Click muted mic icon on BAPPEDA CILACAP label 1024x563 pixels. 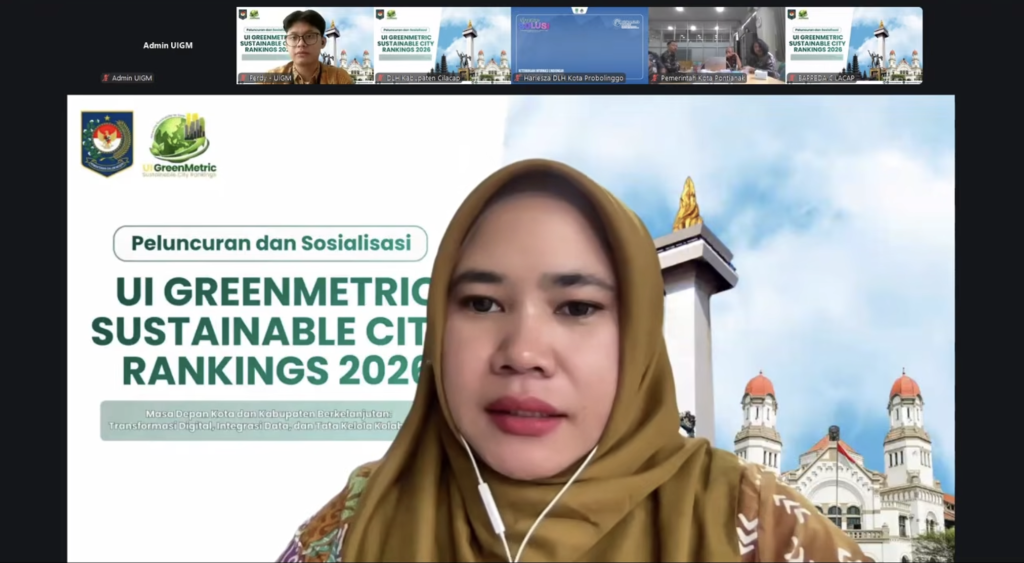[792, 78]
